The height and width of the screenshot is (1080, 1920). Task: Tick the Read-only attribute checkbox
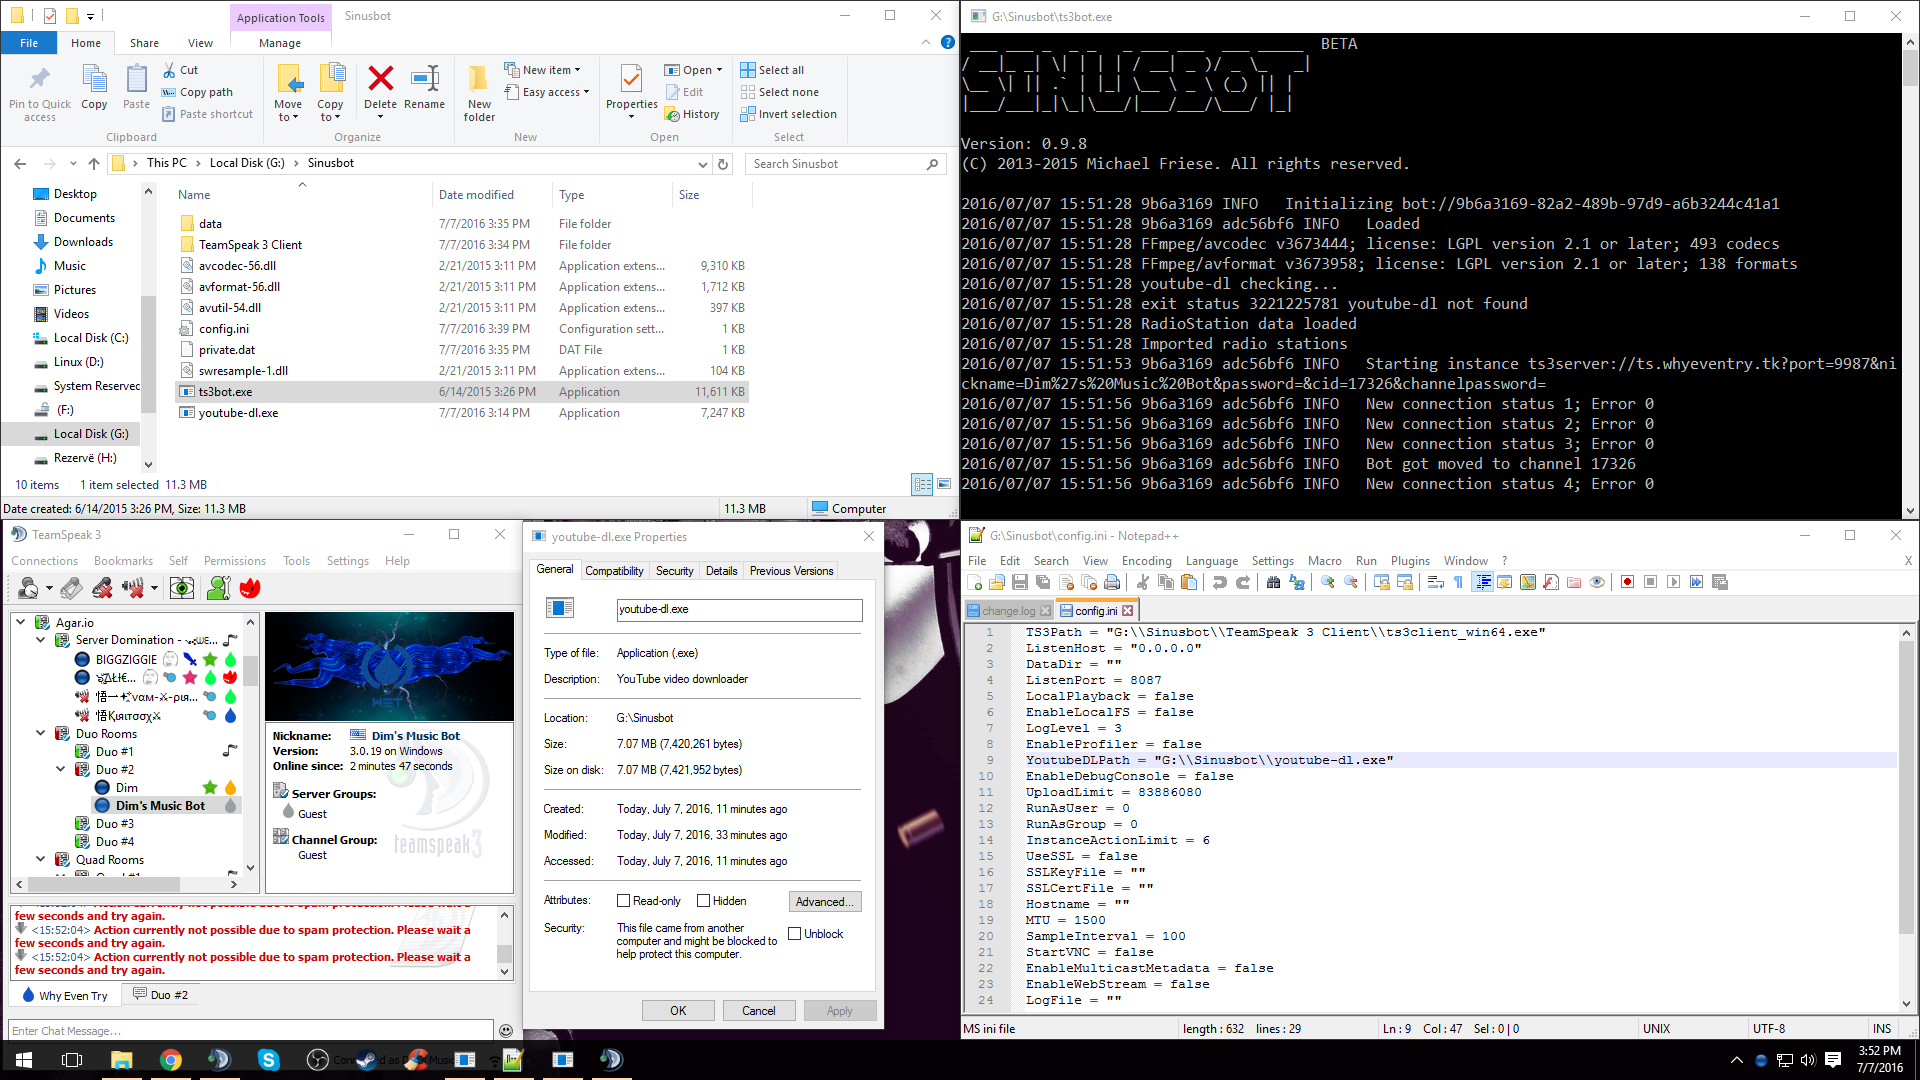[x=623, y=901]
